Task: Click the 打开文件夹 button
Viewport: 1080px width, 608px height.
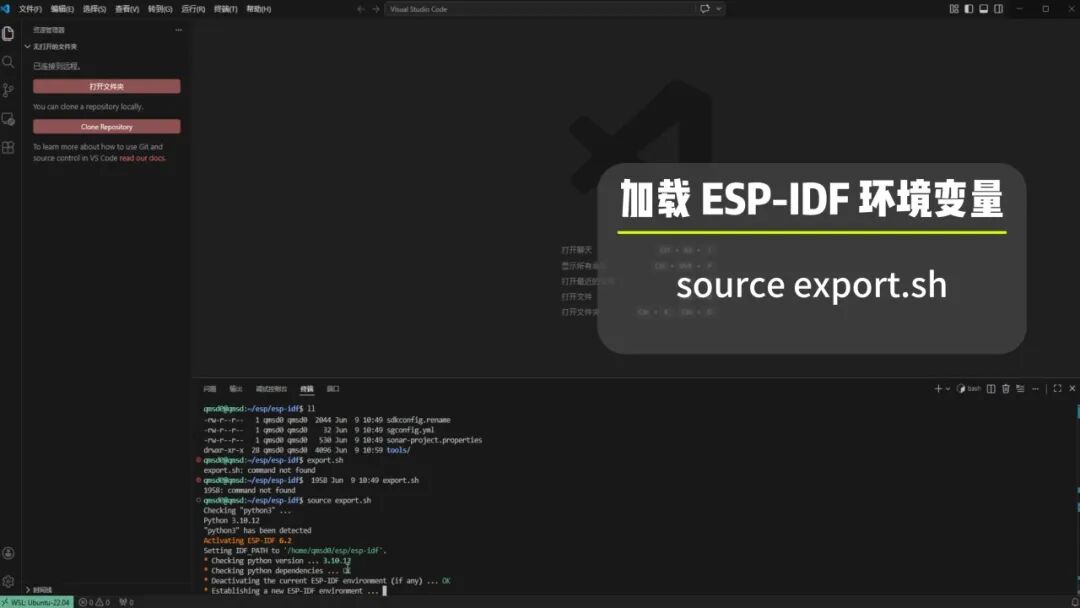Action: point(107,86)
